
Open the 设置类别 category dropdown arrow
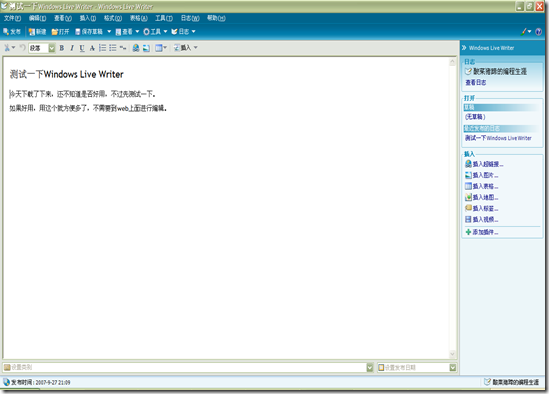[370, 367]
